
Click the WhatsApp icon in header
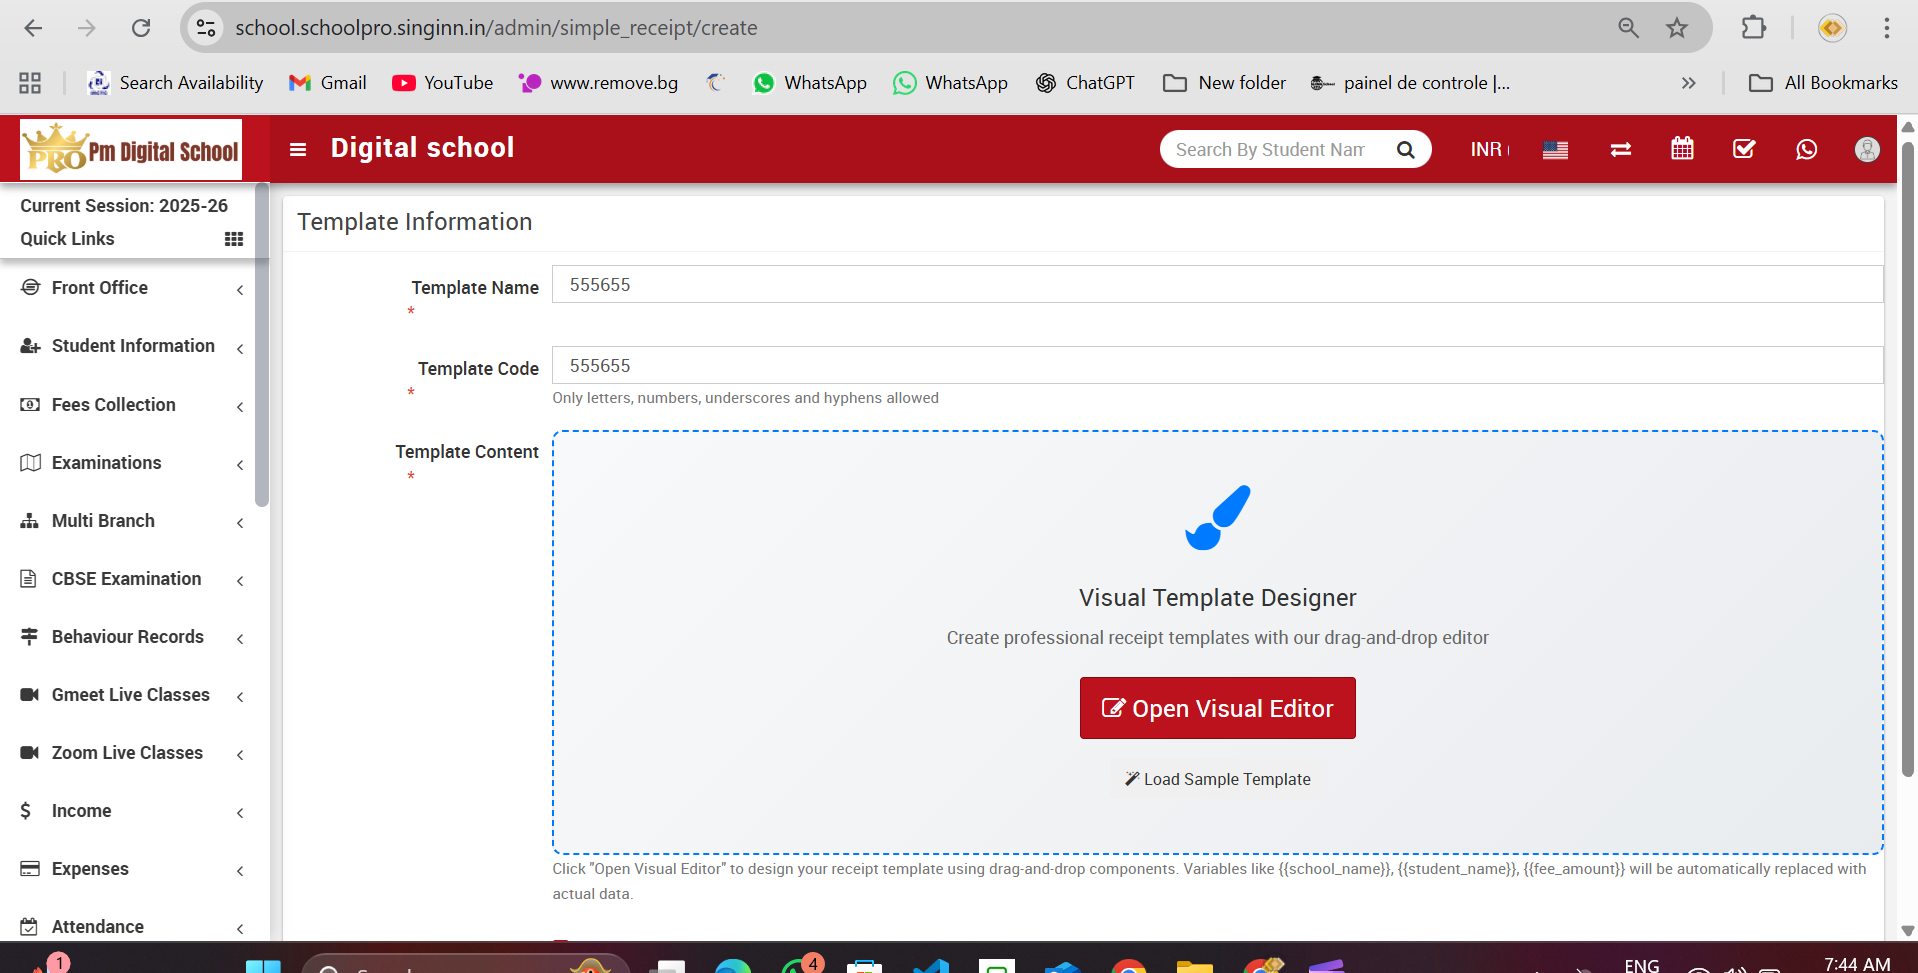click(x=1806, y=149)
